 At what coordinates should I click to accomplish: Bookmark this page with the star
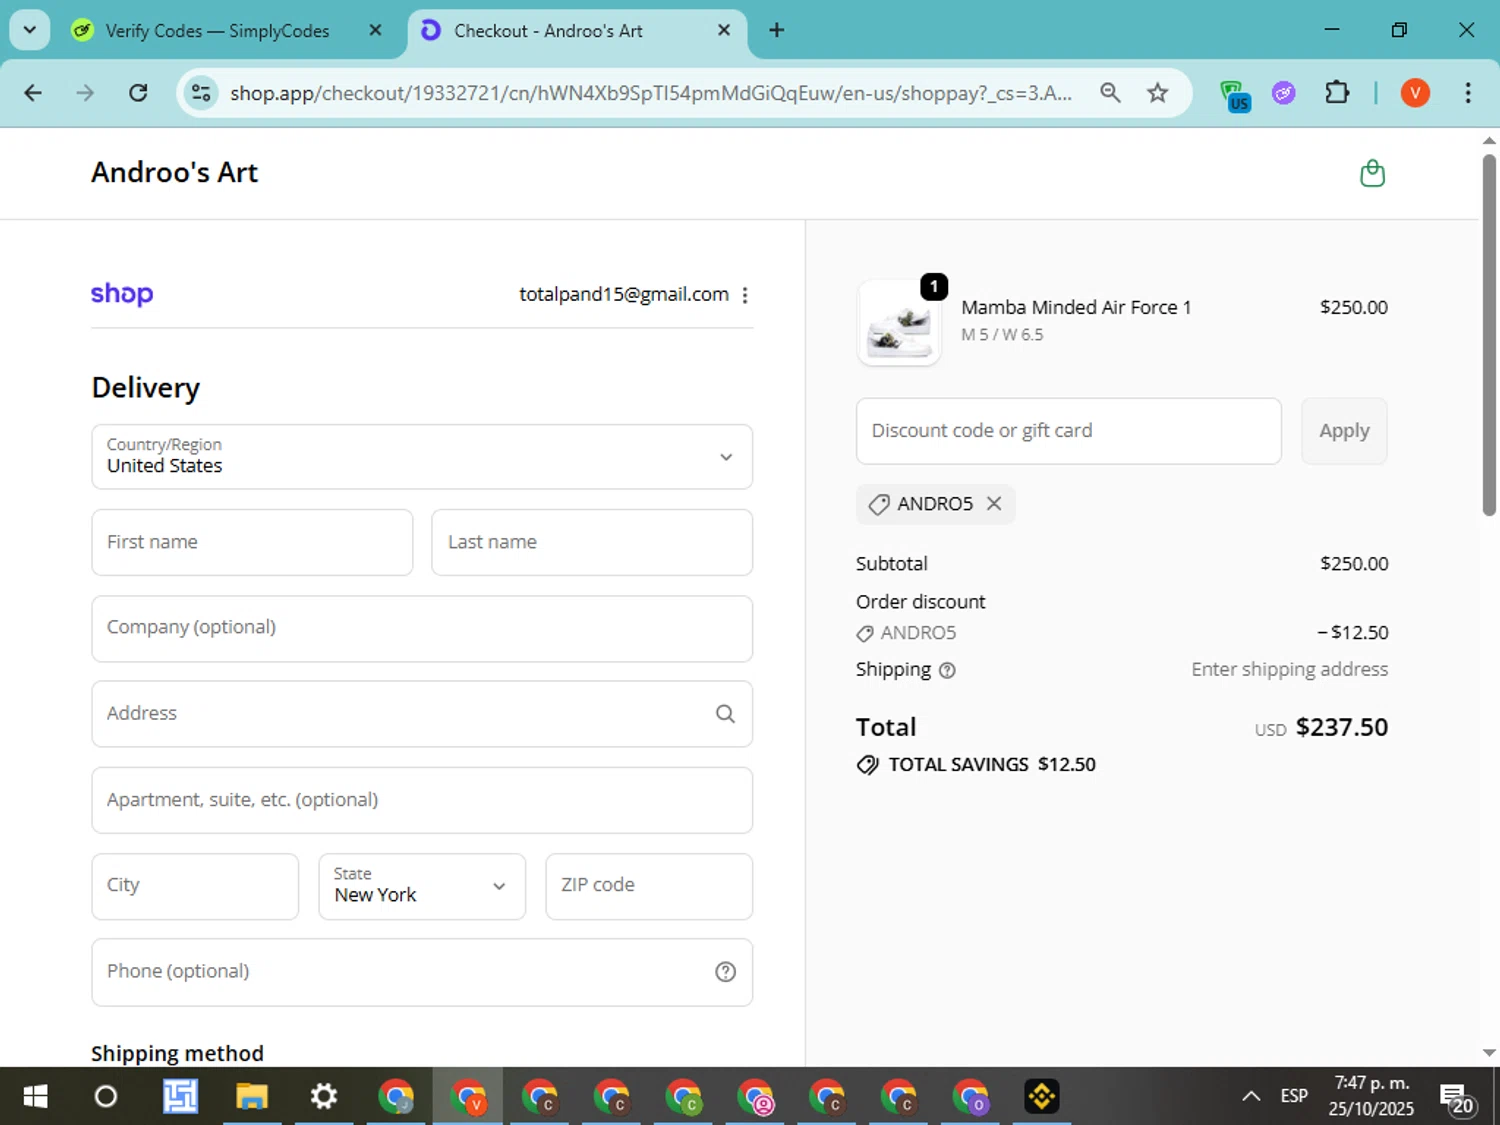click(1157, 93)
